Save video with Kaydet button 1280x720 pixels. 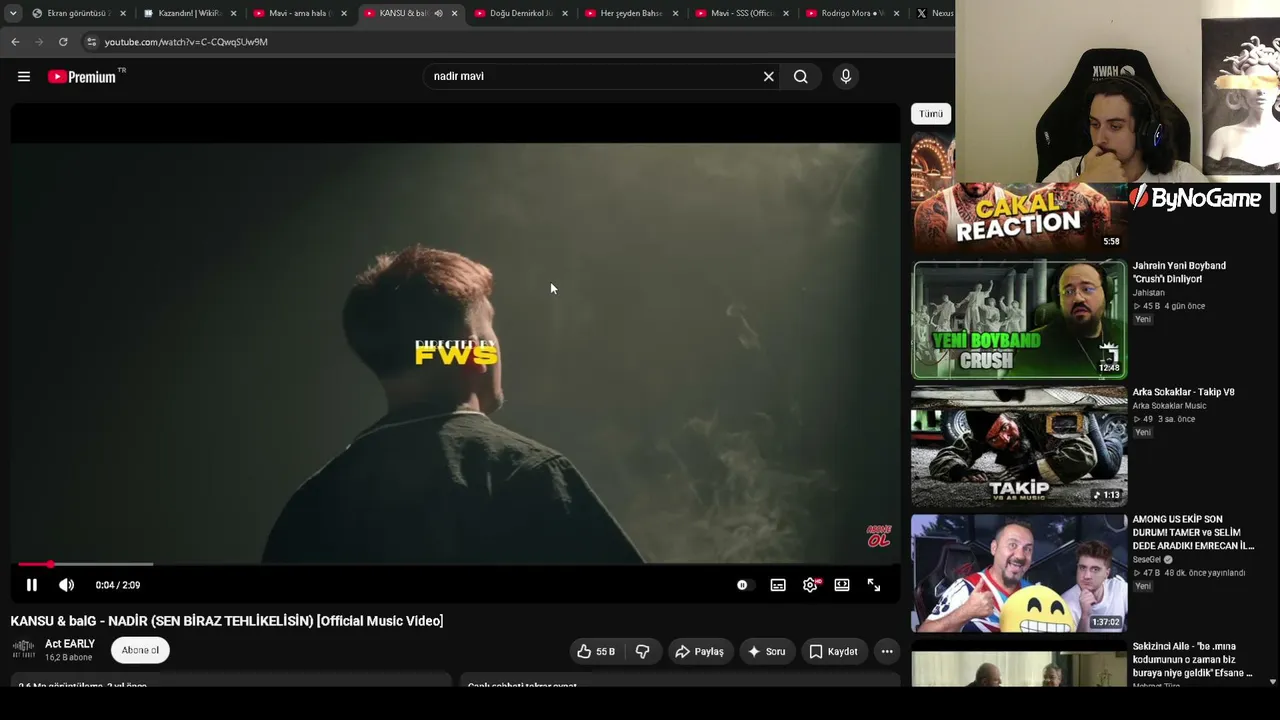coord(833,651)
